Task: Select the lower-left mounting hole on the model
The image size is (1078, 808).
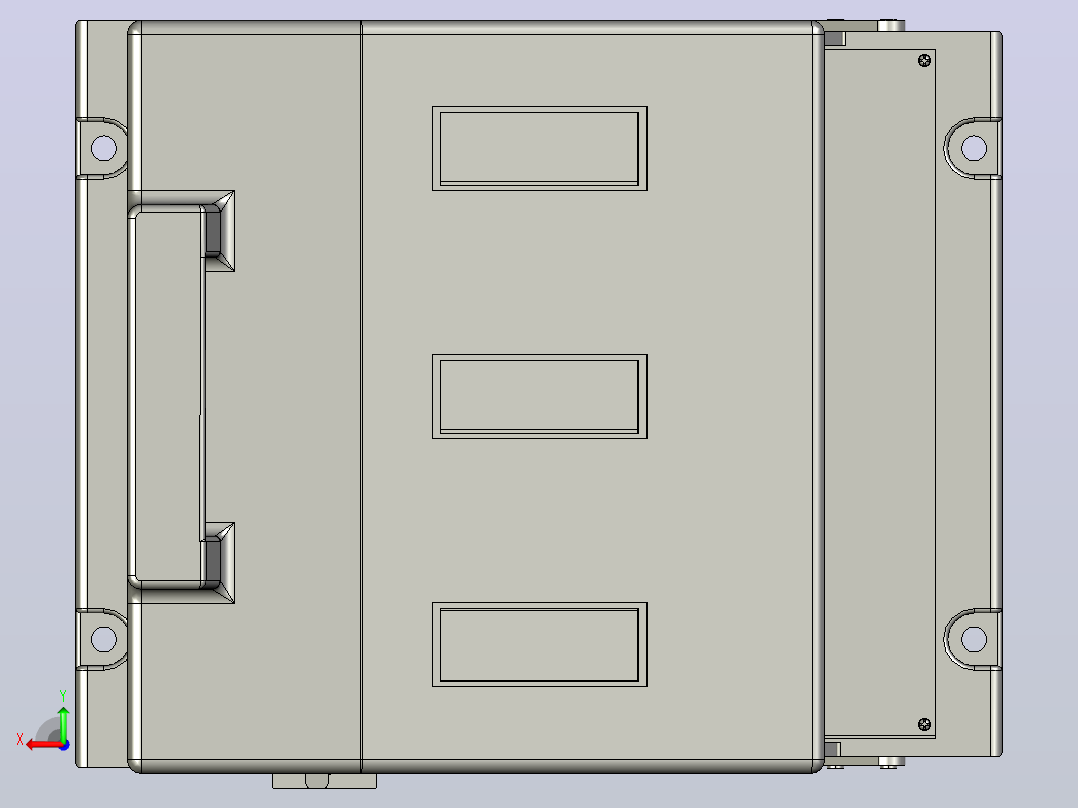Action: point(104,639)
